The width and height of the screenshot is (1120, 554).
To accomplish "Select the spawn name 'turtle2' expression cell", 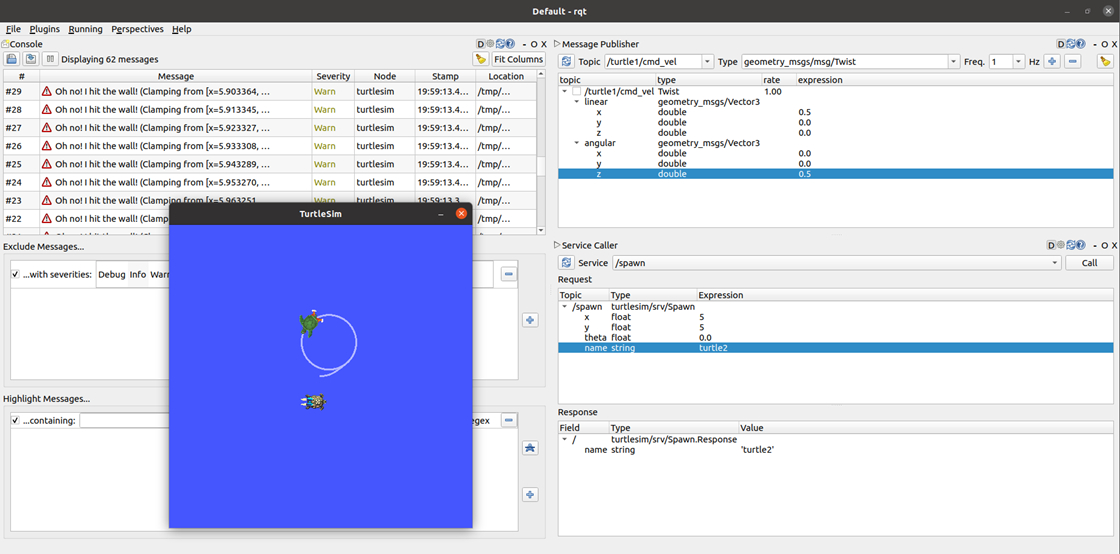I will pos(904,348).
